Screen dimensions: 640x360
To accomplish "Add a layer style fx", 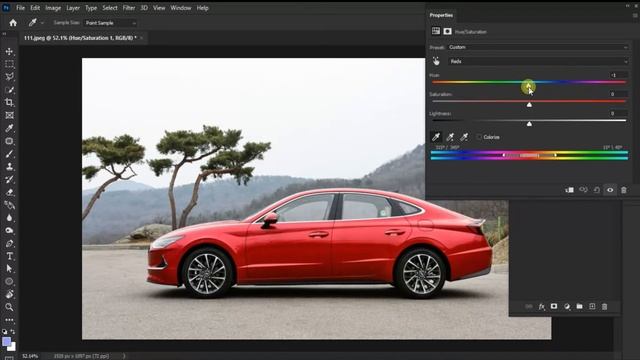I will pyautogui.click(x=541, y=307).
